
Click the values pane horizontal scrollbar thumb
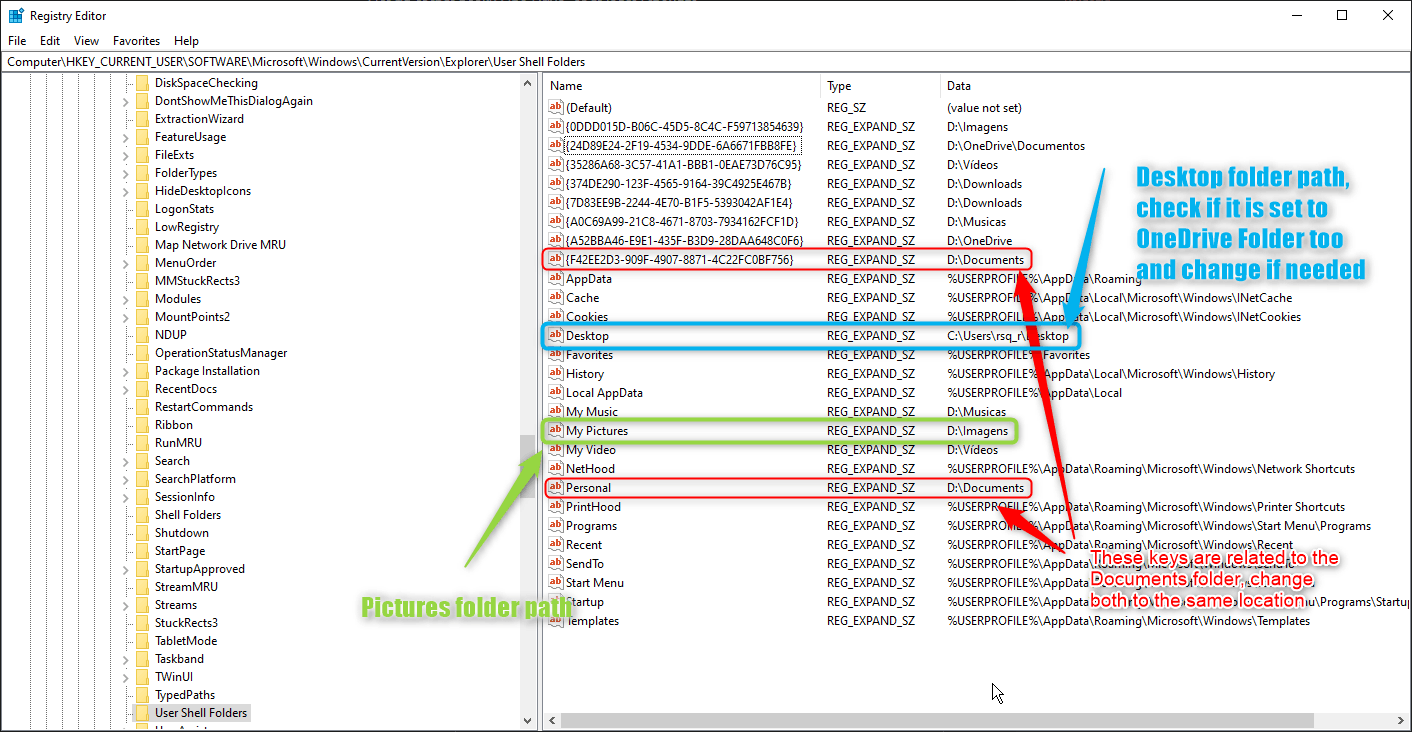(937, 720)
